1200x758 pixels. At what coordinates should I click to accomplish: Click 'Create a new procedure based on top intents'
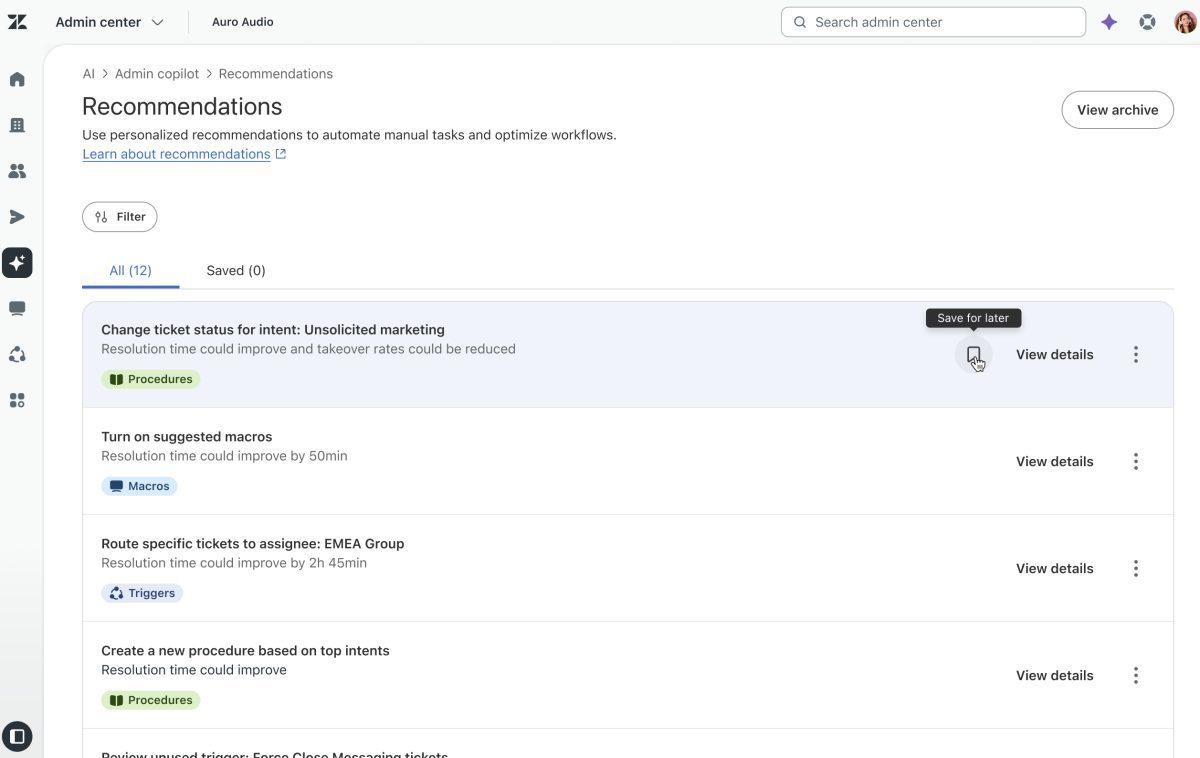click(245, 651)
